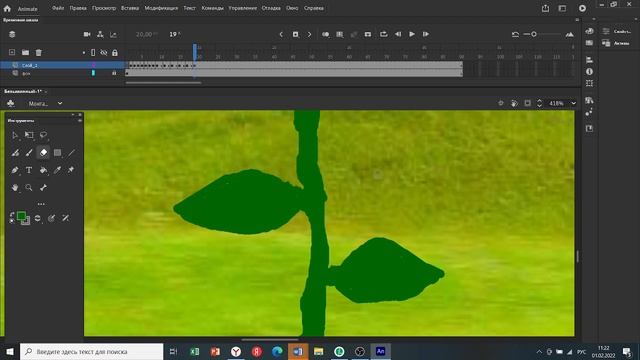Step back one frame
Image resolution: width=640 pixels, height=360 pixels.
tap(398, 35)
